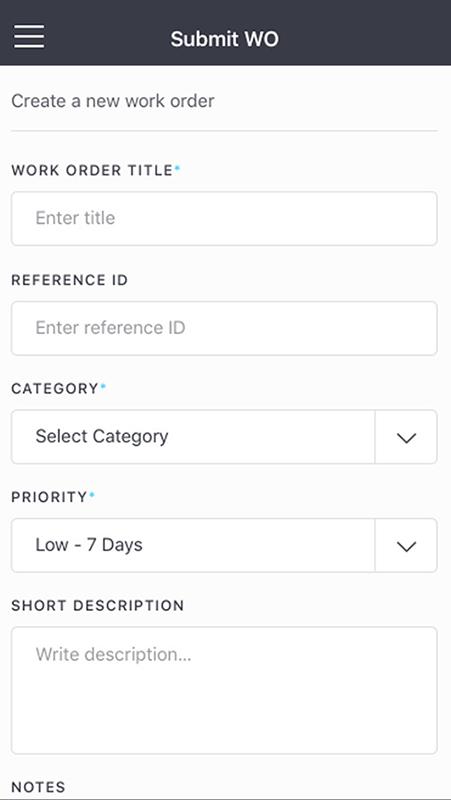Expand the Priority dropdown chevron arrow

tap(406, 546)
